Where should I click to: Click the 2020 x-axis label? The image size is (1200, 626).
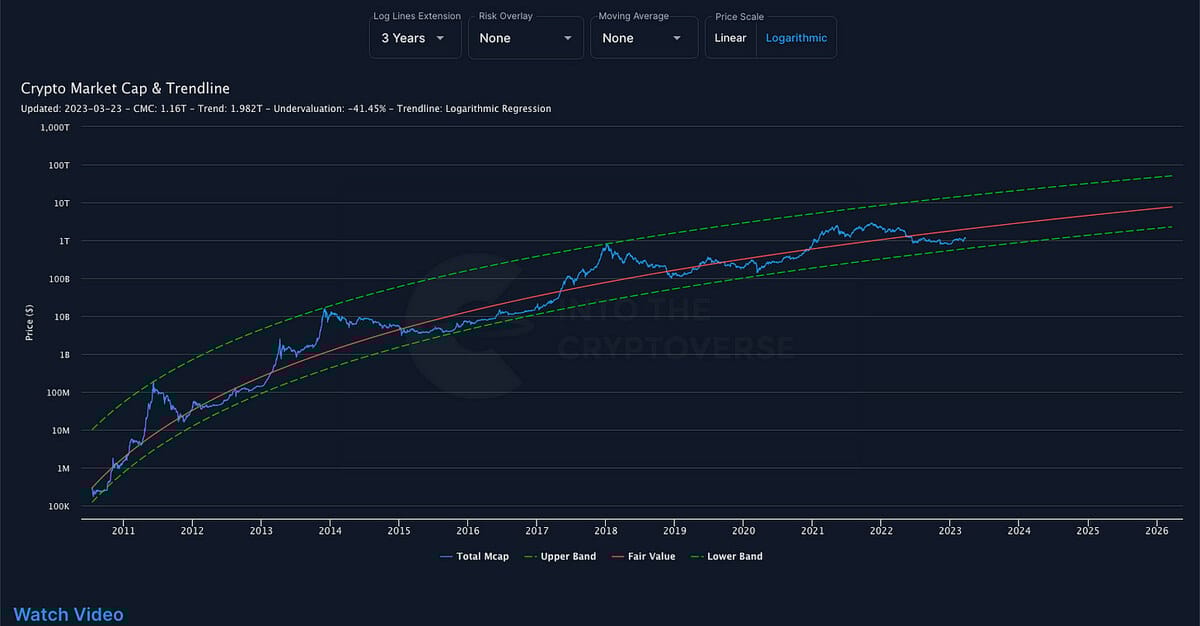(744, 531)
